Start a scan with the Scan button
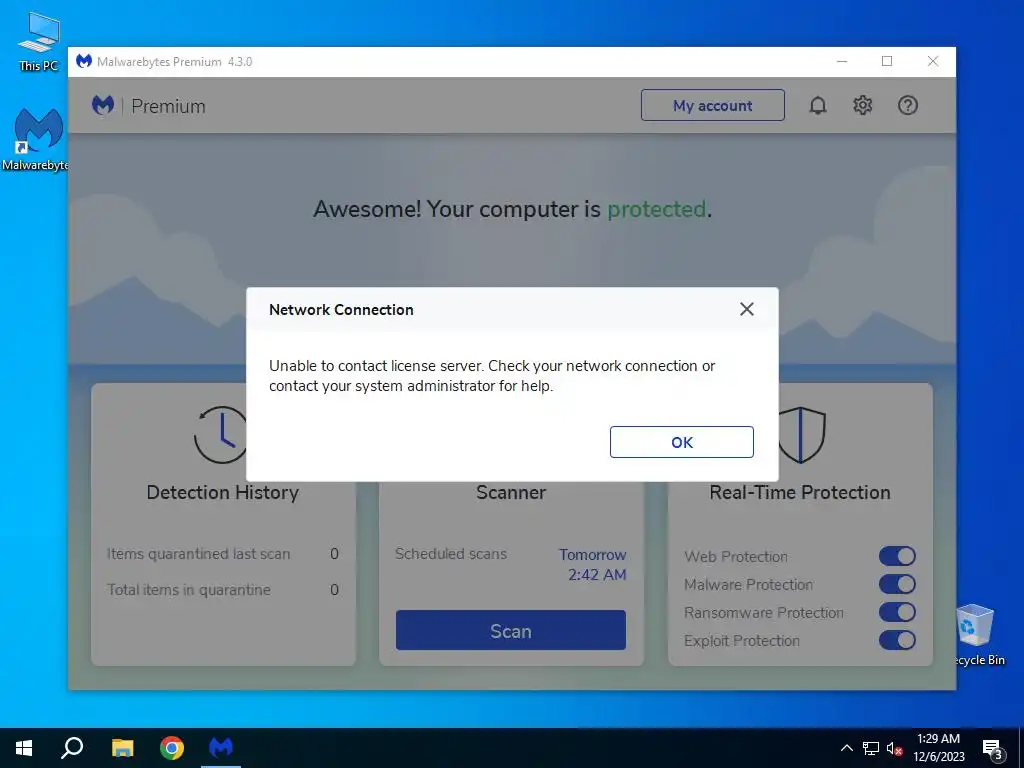The width and height of the screenshot is (1024, 768). tap(511, 630)
